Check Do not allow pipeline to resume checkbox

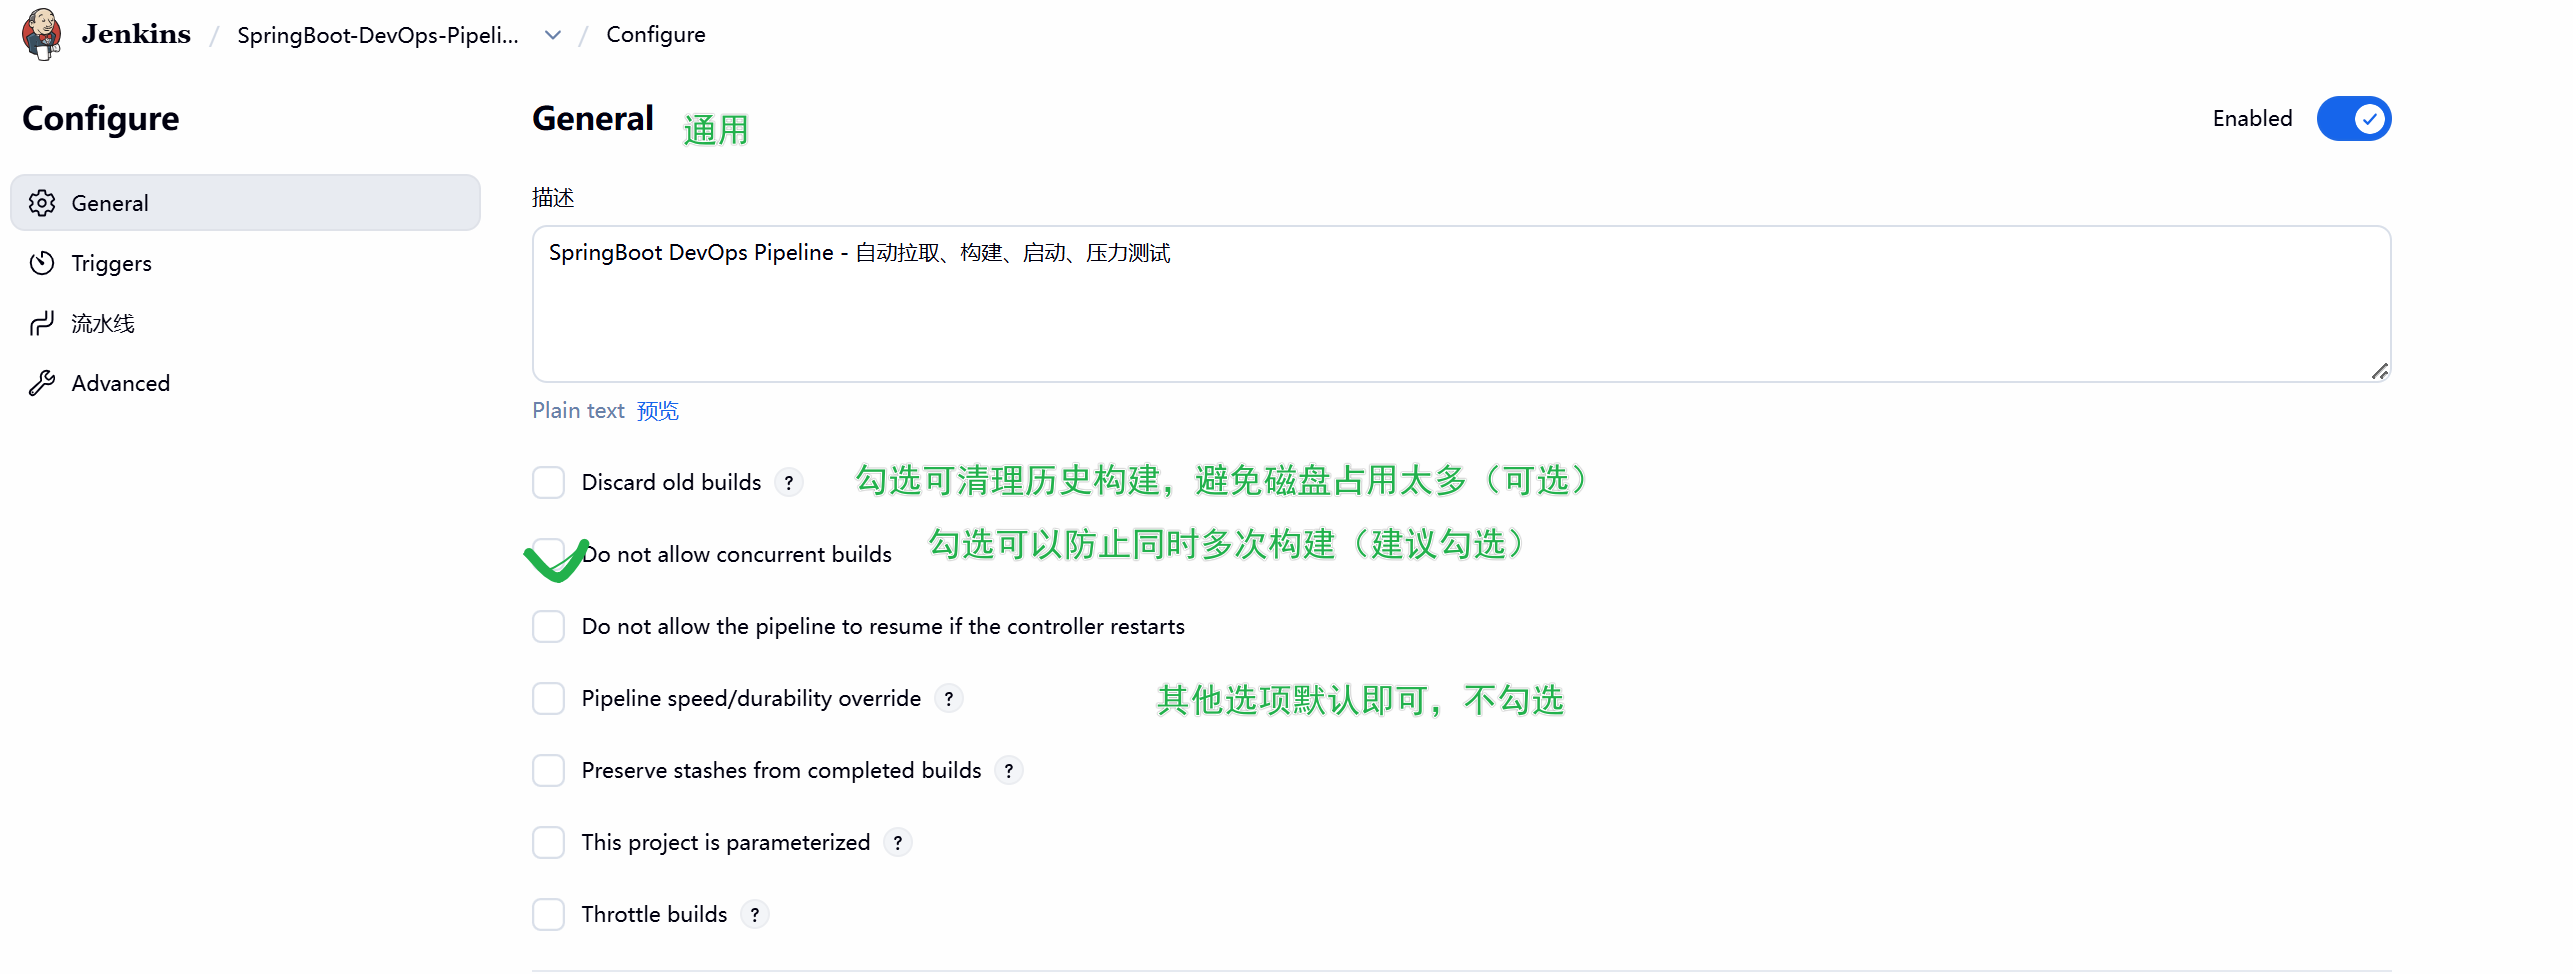[x=548, y=626]
